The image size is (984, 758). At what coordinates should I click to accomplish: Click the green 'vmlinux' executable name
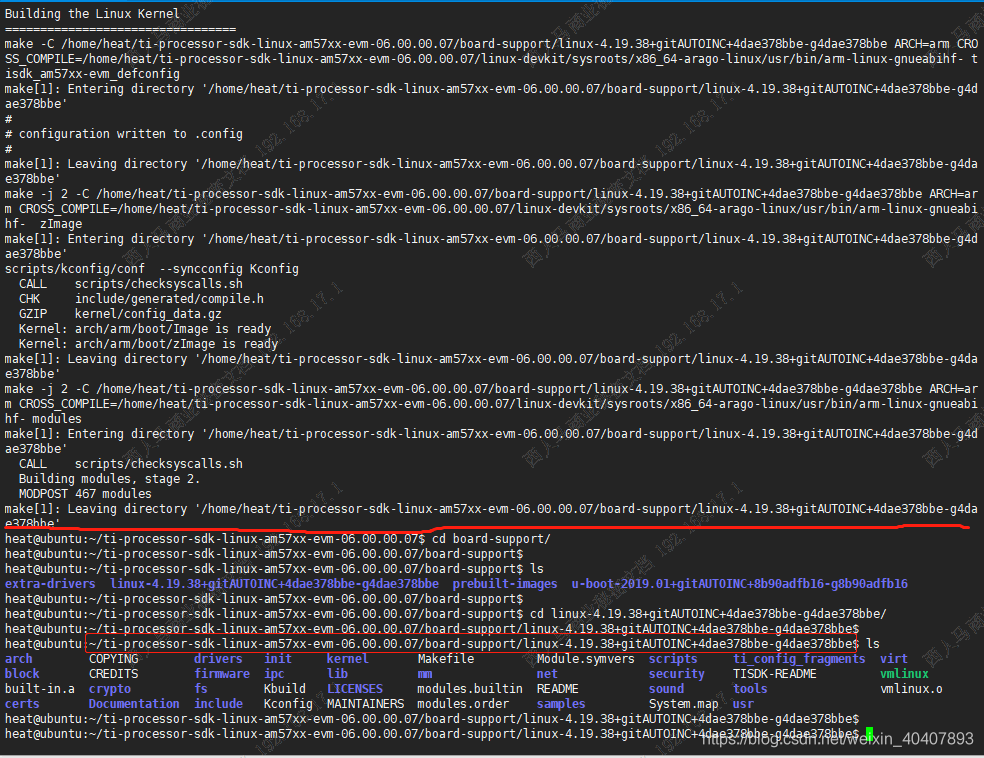pyautogui.click(x=904, y=674)
